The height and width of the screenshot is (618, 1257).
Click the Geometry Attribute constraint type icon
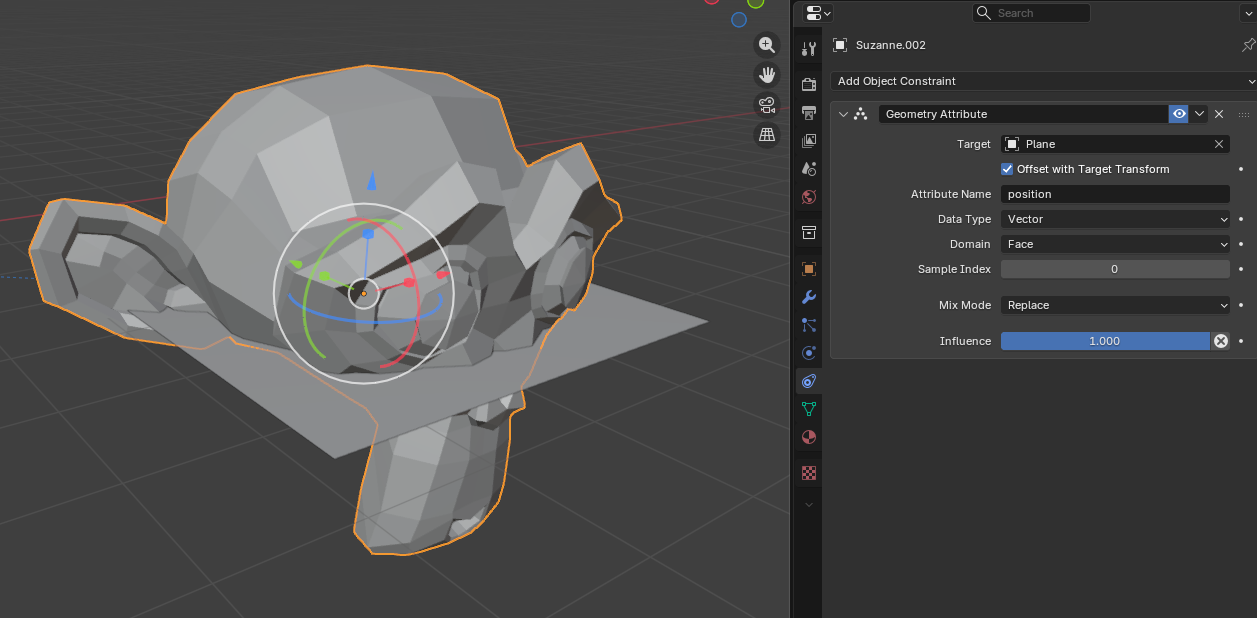pyautogui.click(x=860, y=114)
